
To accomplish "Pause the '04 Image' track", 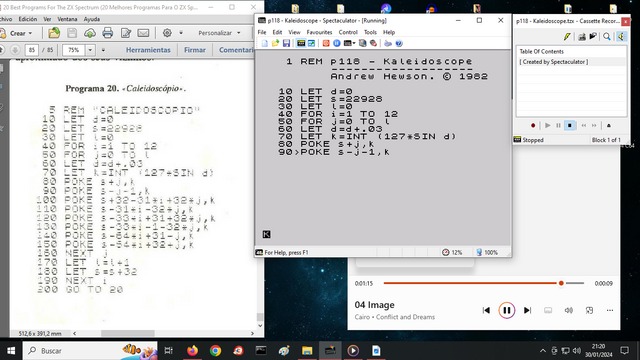I will [x=507, y=311].
